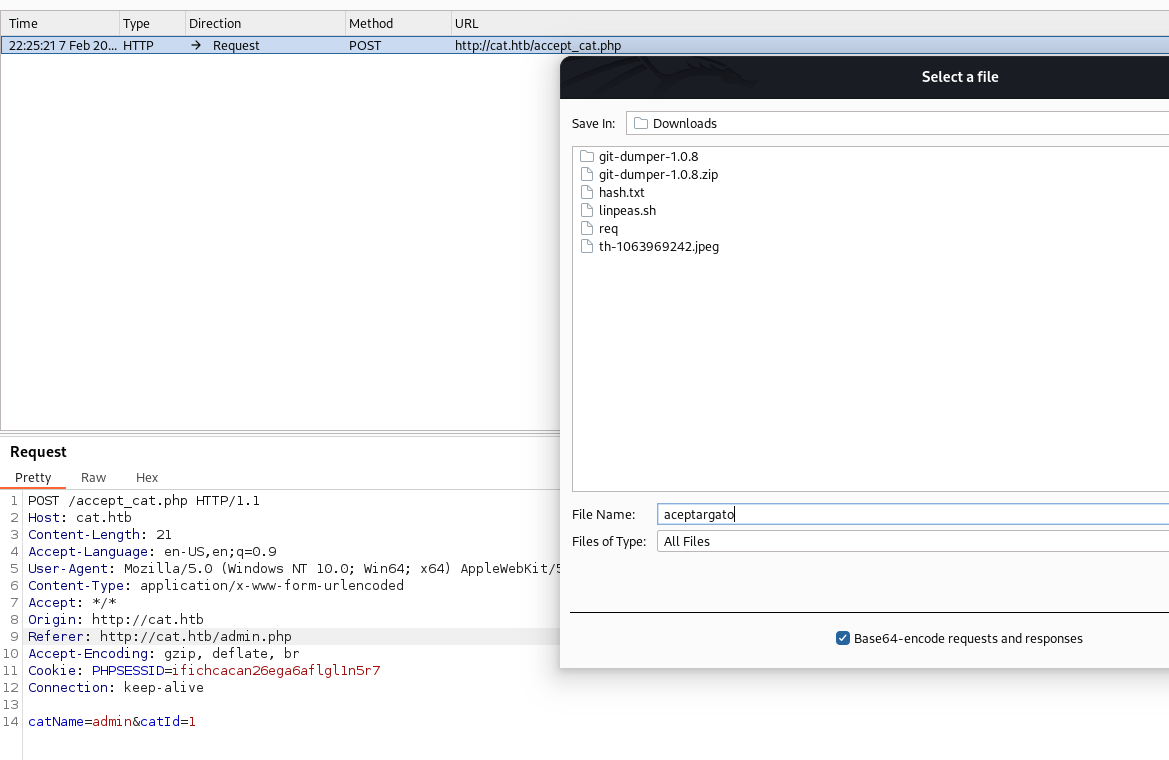Select the hash.txt file

point(621,192)
